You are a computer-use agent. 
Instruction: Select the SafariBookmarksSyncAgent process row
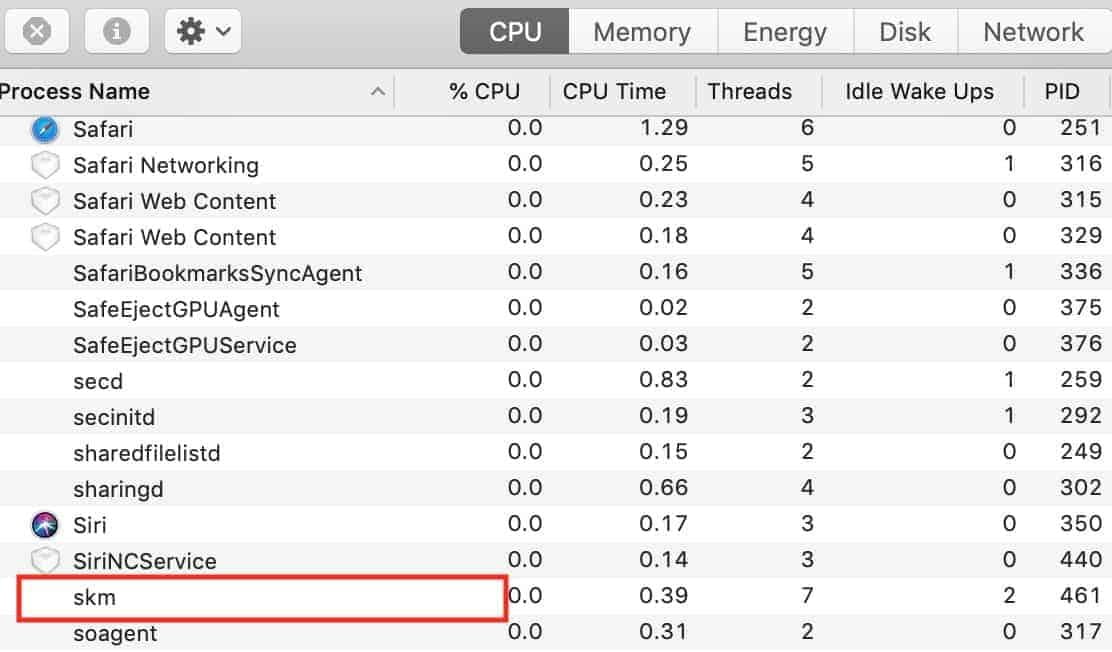tap(556, 272)
